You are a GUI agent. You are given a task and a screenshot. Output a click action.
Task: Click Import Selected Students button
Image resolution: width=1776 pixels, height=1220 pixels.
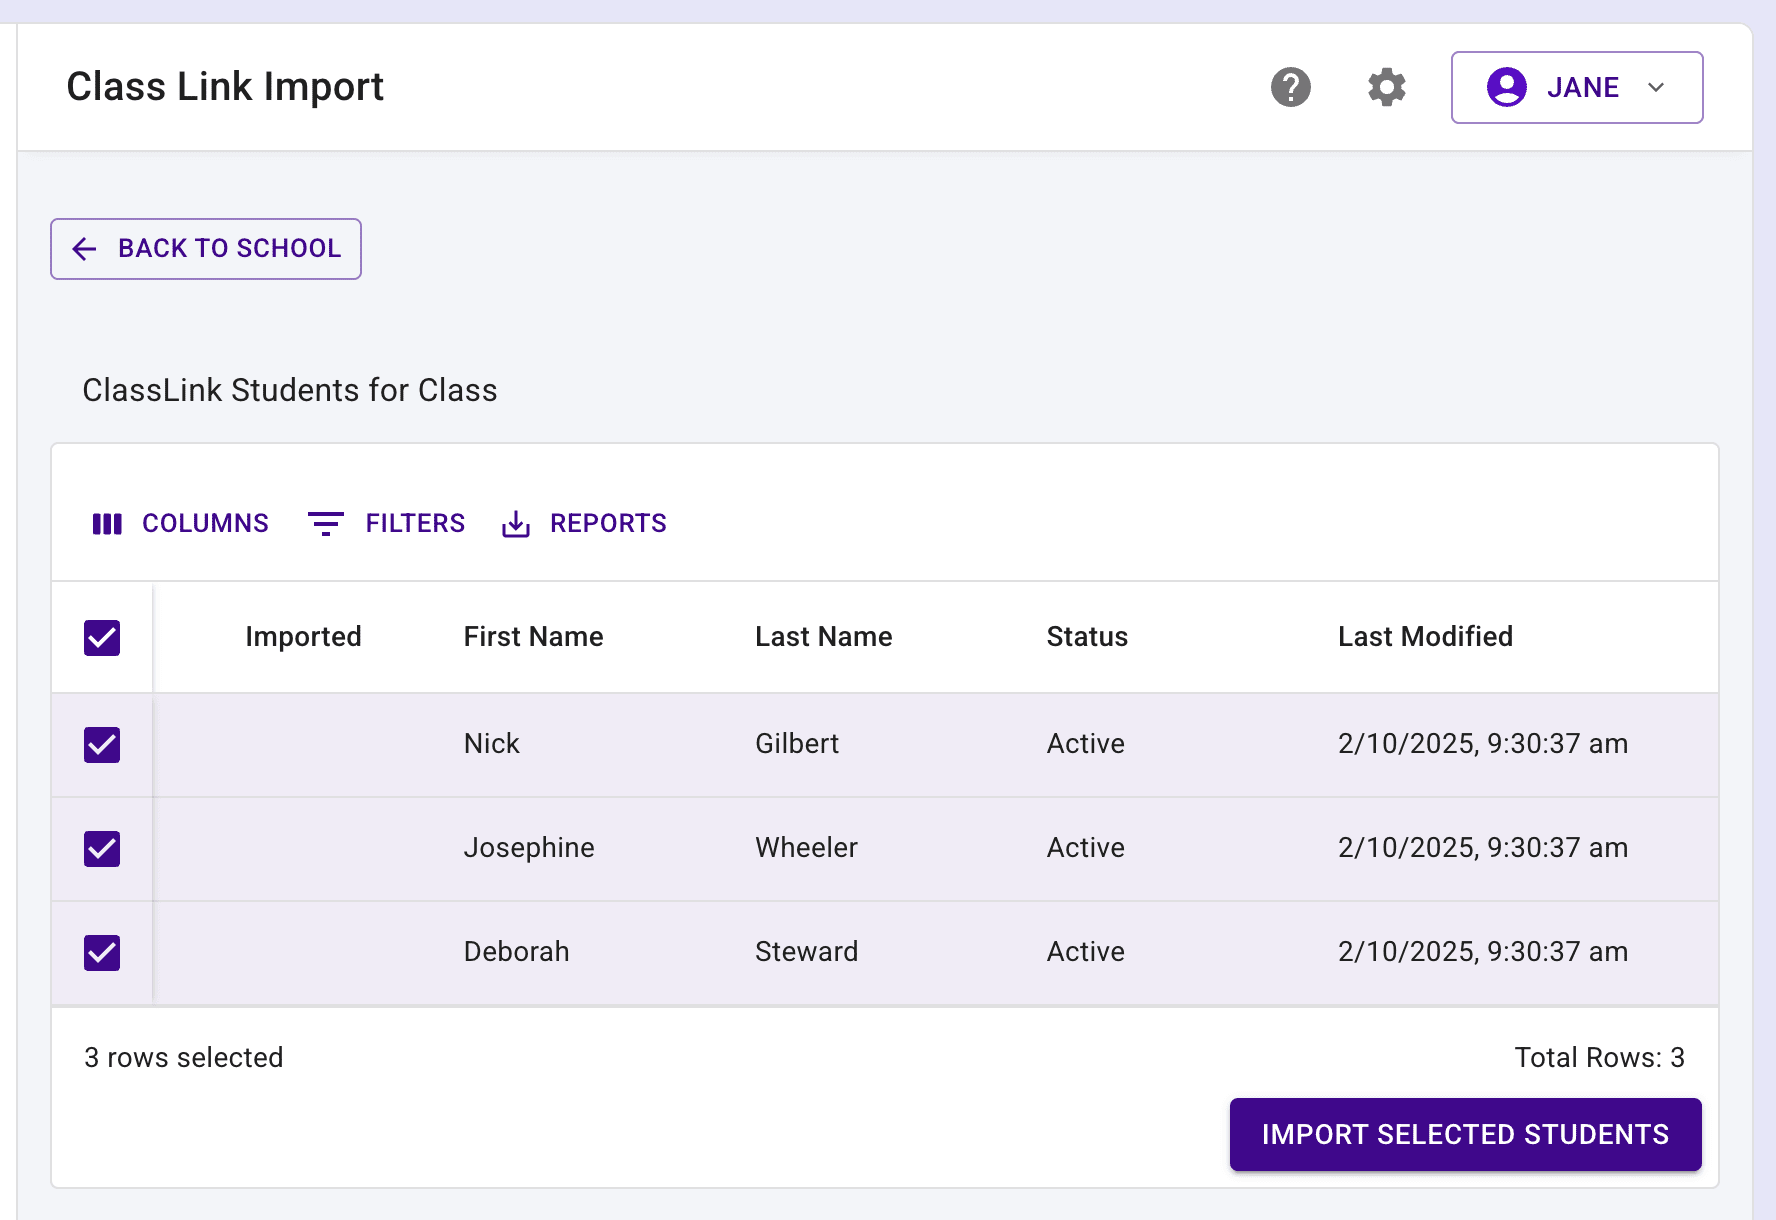tap(1465, 1134)
